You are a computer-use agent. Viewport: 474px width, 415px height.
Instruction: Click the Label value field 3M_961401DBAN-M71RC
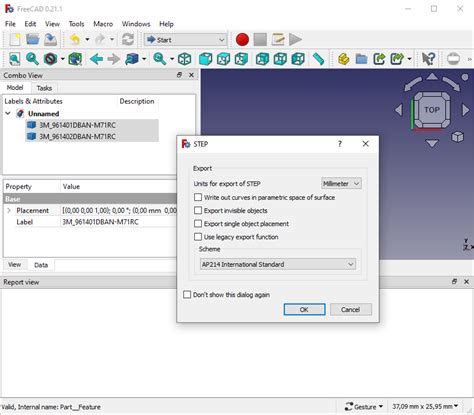119,222
